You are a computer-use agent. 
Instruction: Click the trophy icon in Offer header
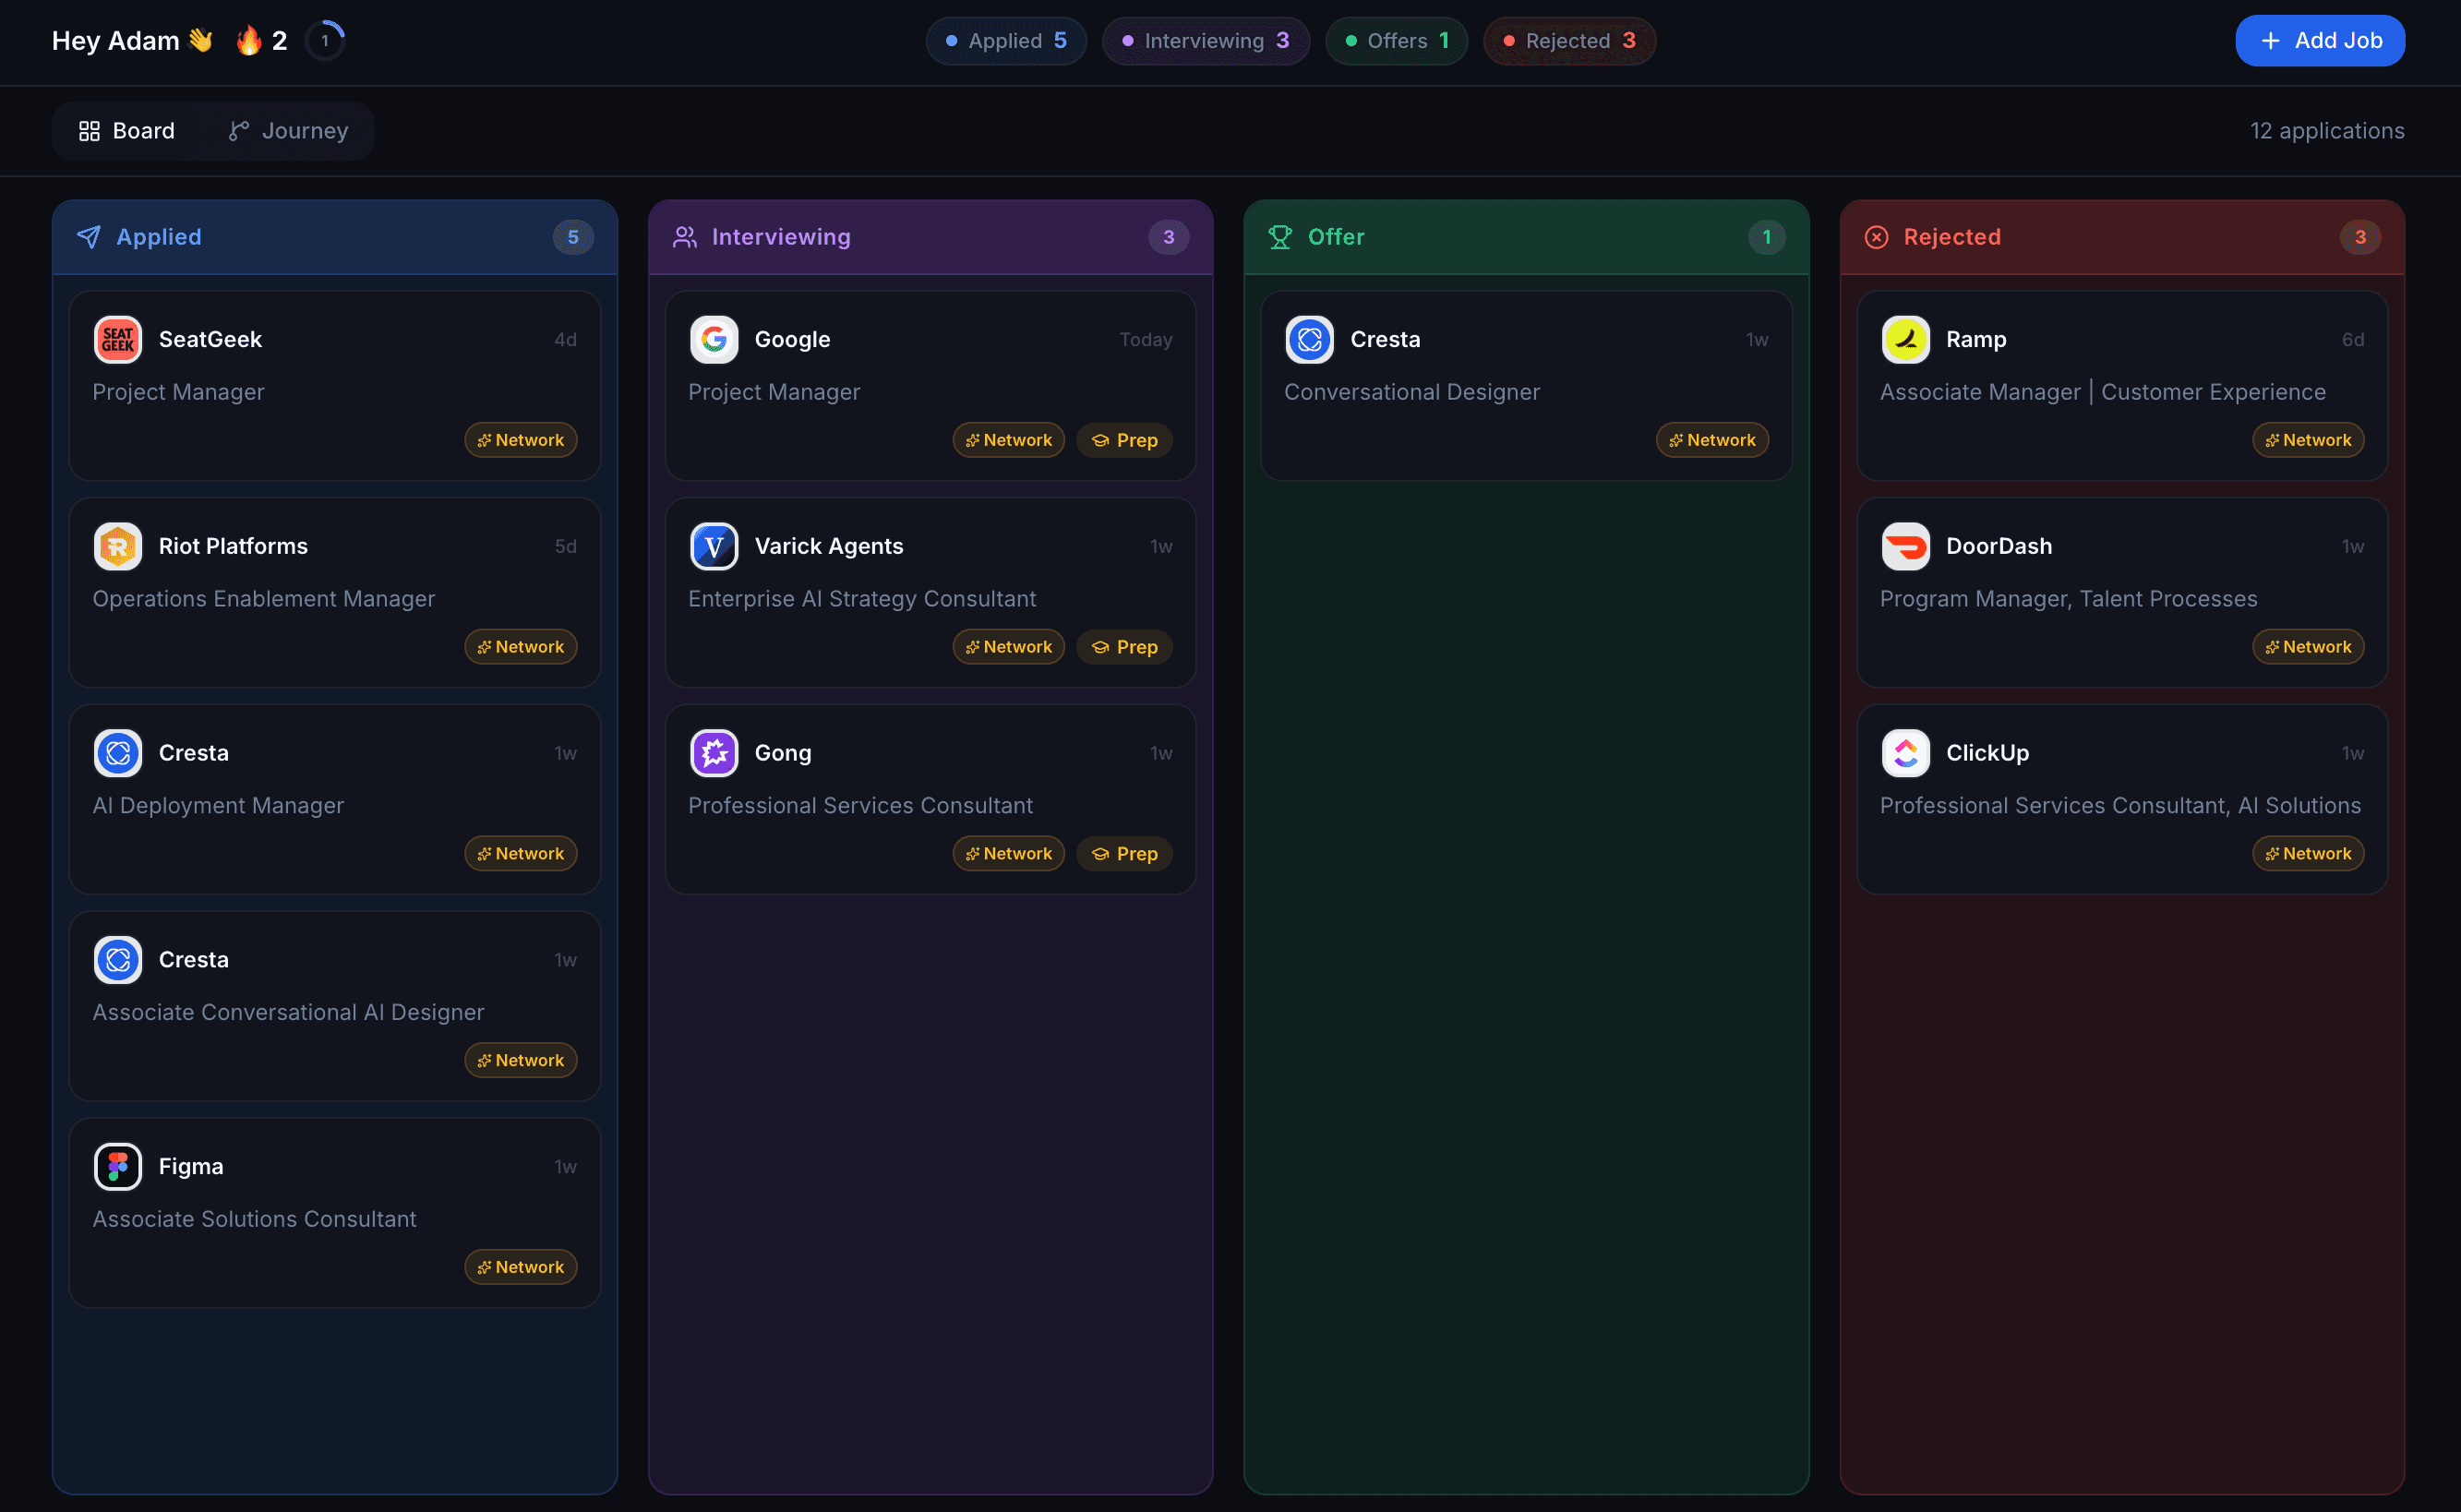(1281, 237)
